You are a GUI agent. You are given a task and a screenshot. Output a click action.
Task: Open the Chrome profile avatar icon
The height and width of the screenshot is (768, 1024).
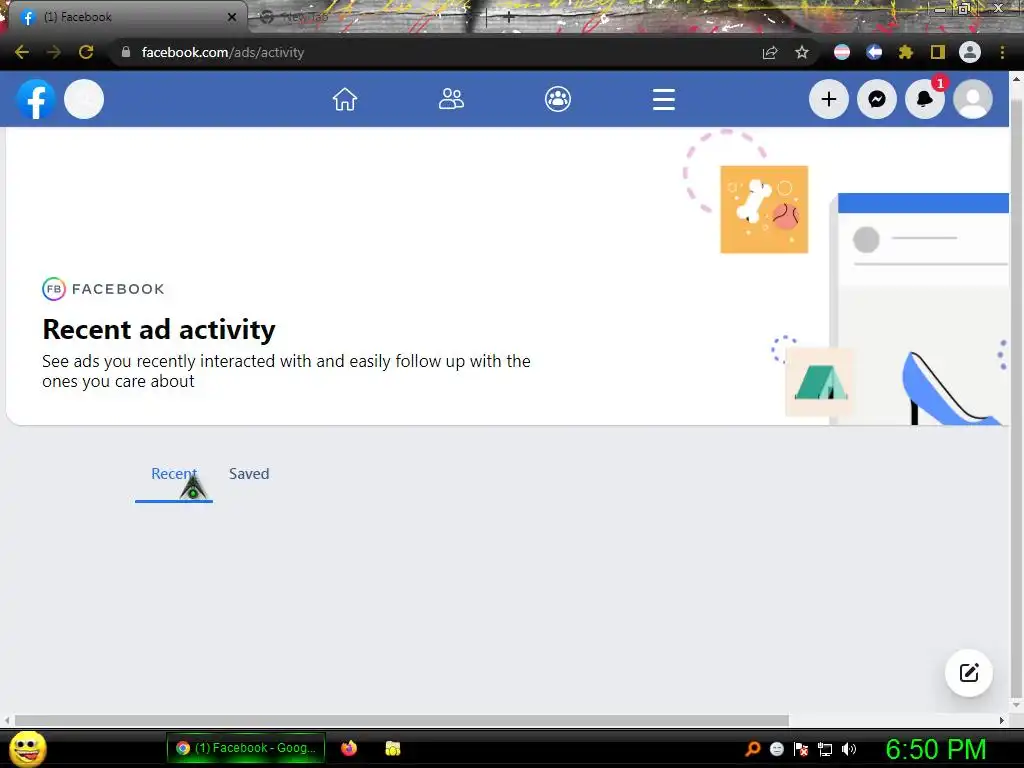pyautogui.click(x=970, y=52)
